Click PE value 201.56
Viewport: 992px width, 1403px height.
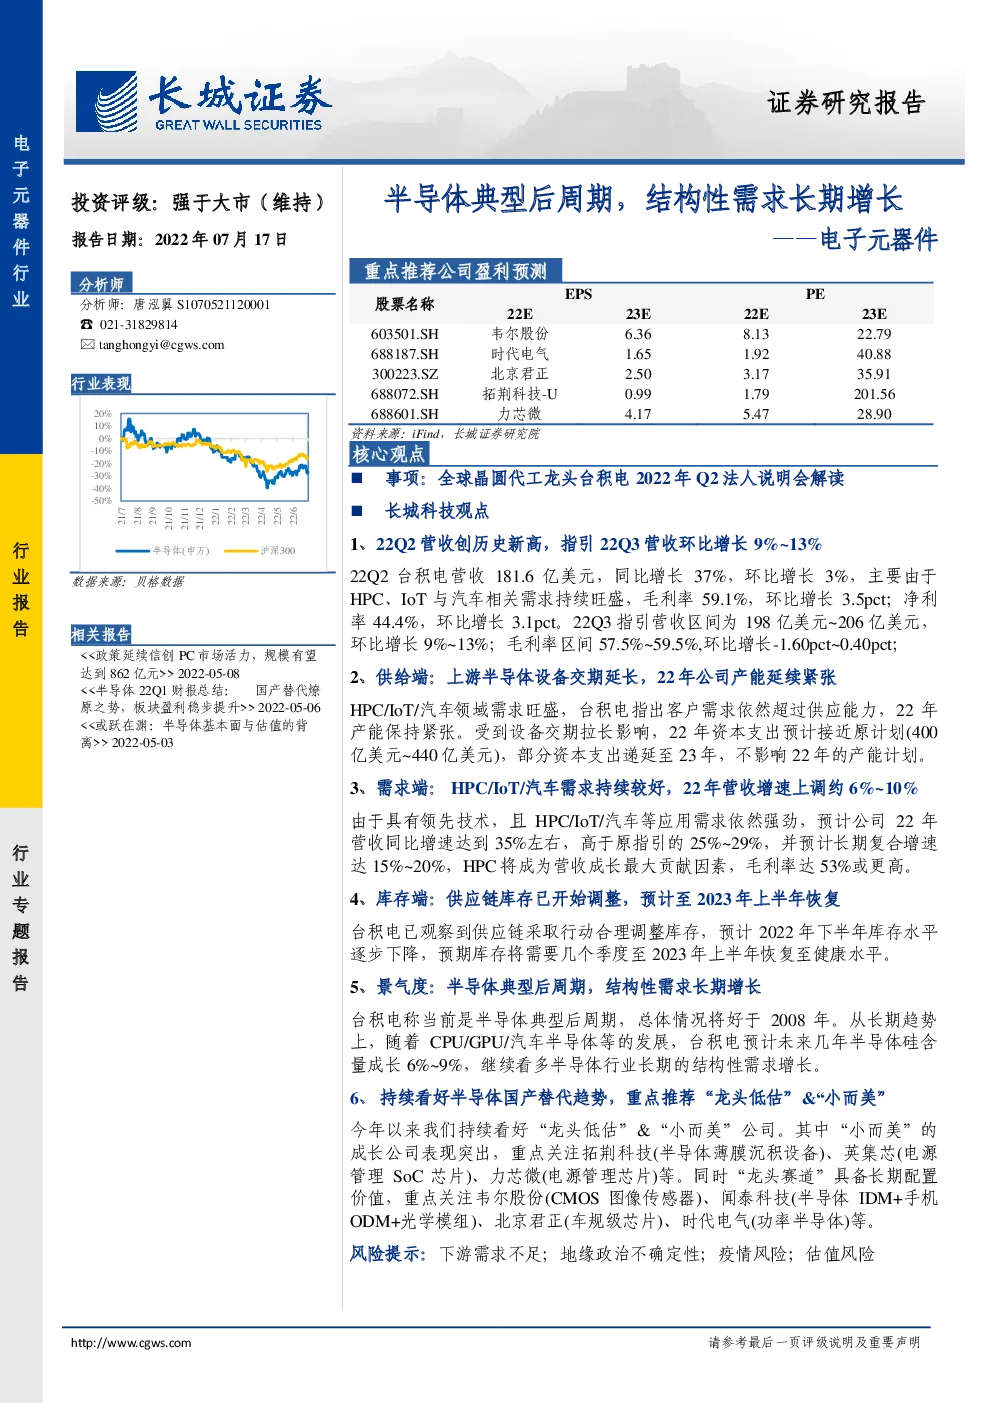[874, 394]
